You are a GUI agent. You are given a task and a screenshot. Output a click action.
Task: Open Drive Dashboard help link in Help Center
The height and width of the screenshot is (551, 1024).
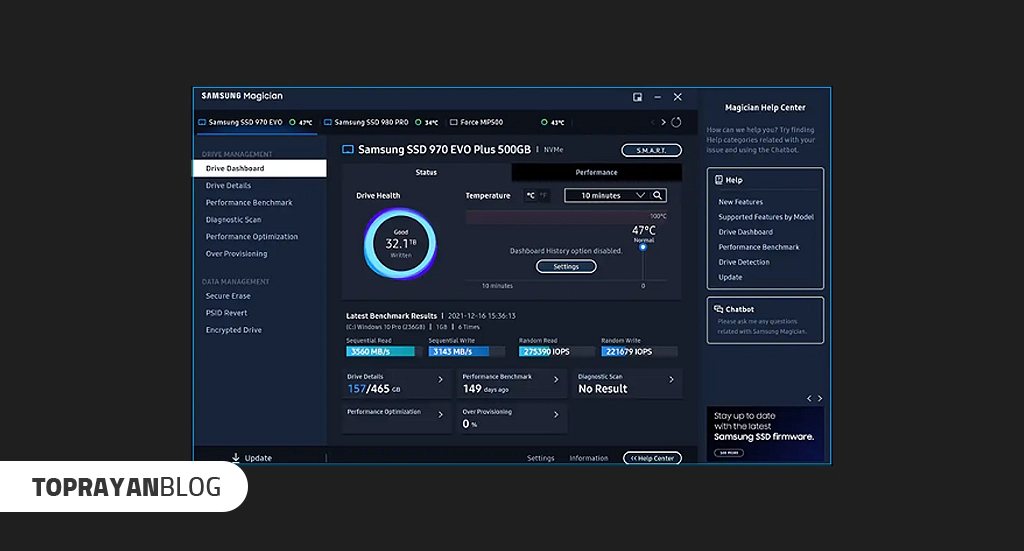point(745,232)
